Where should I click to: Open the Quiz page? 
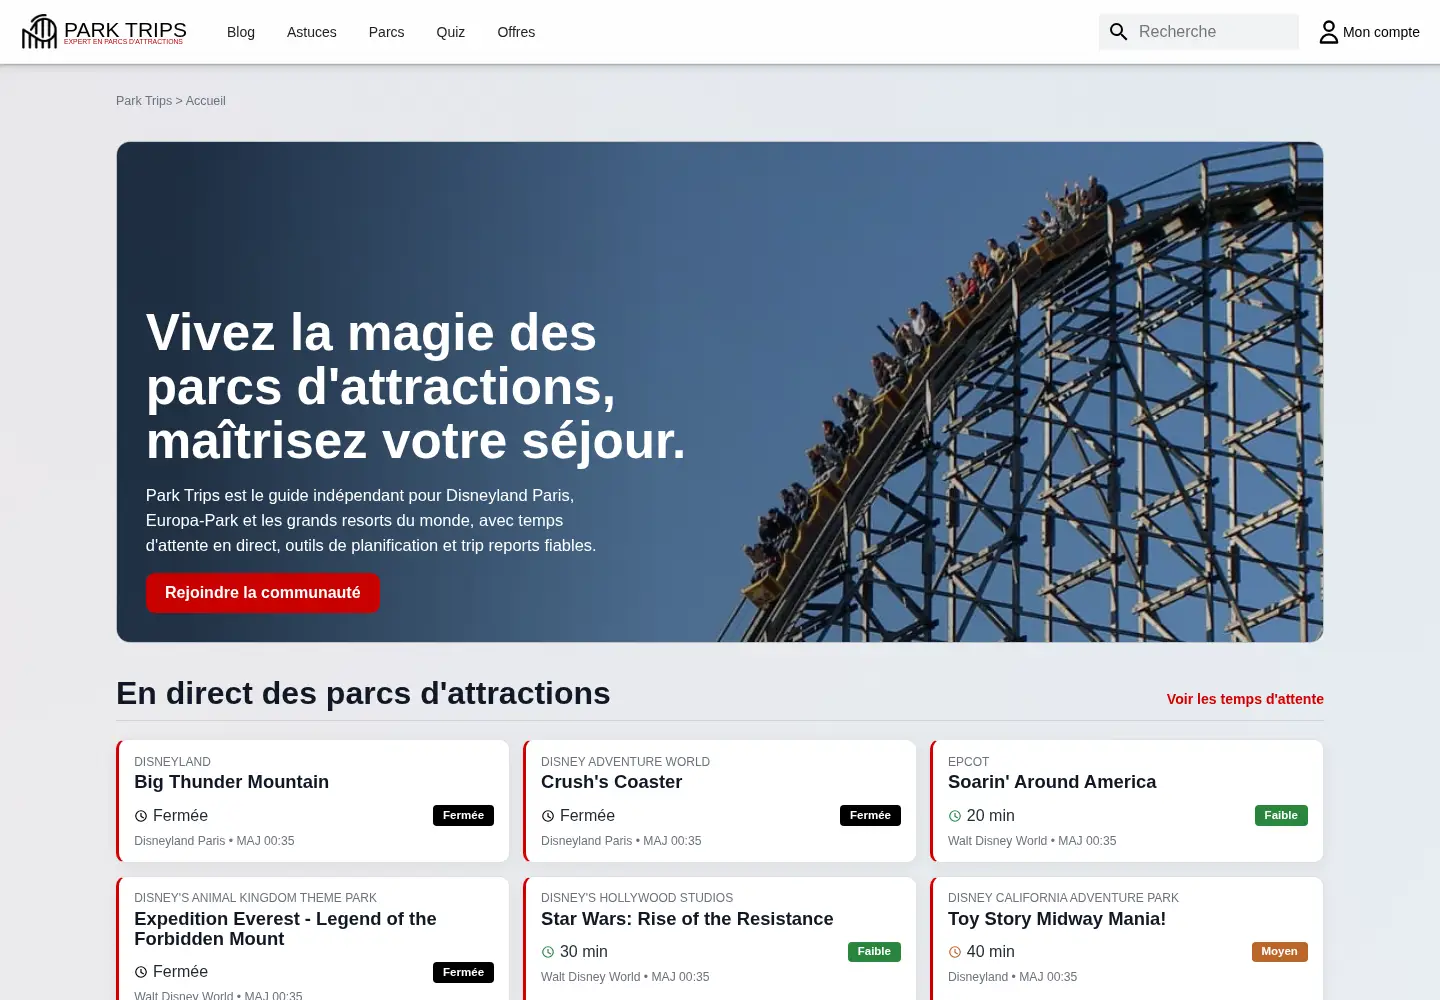[451, 32]
